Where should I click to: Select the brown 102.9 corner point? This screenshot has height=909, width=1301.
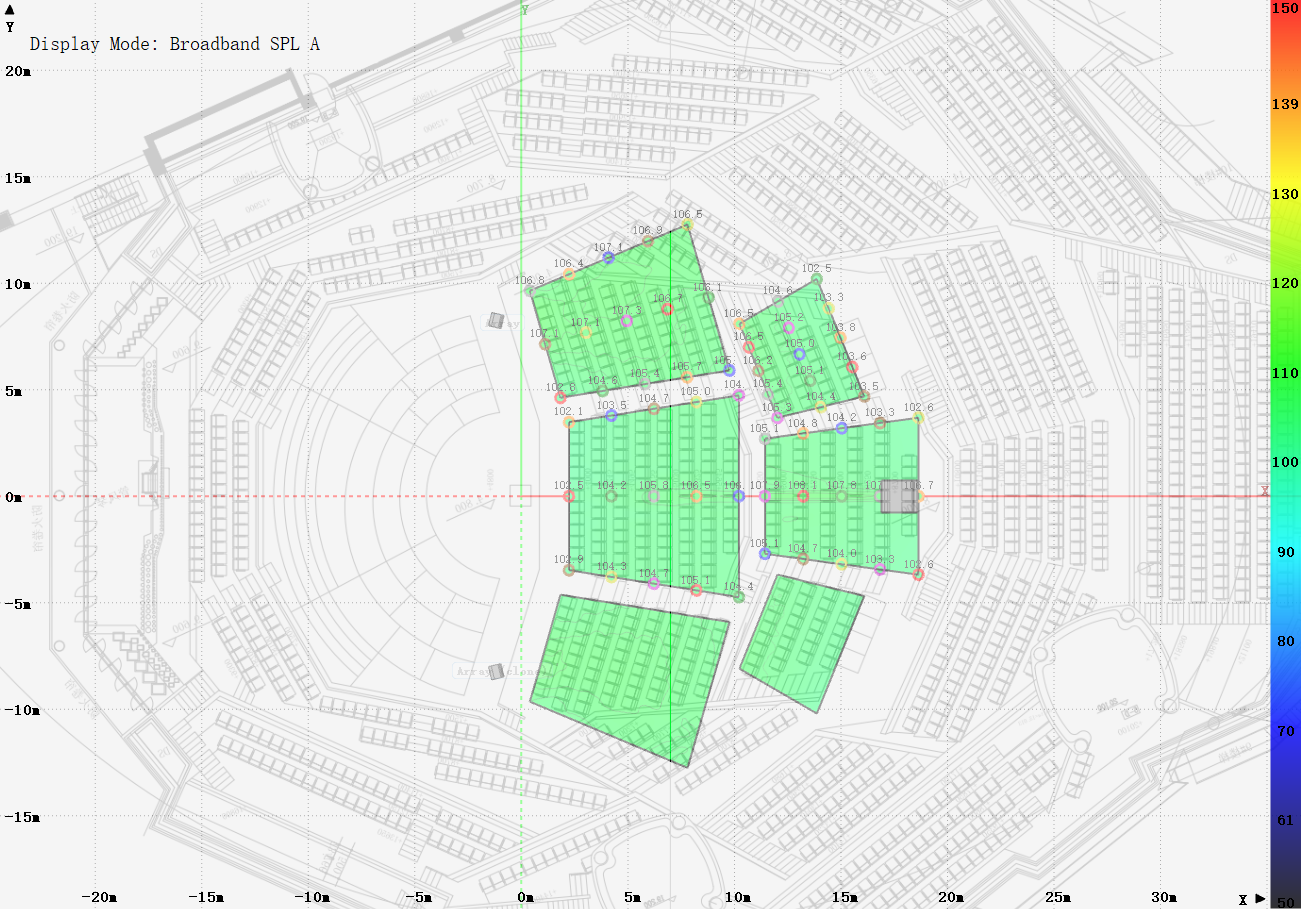coord(569,570)
